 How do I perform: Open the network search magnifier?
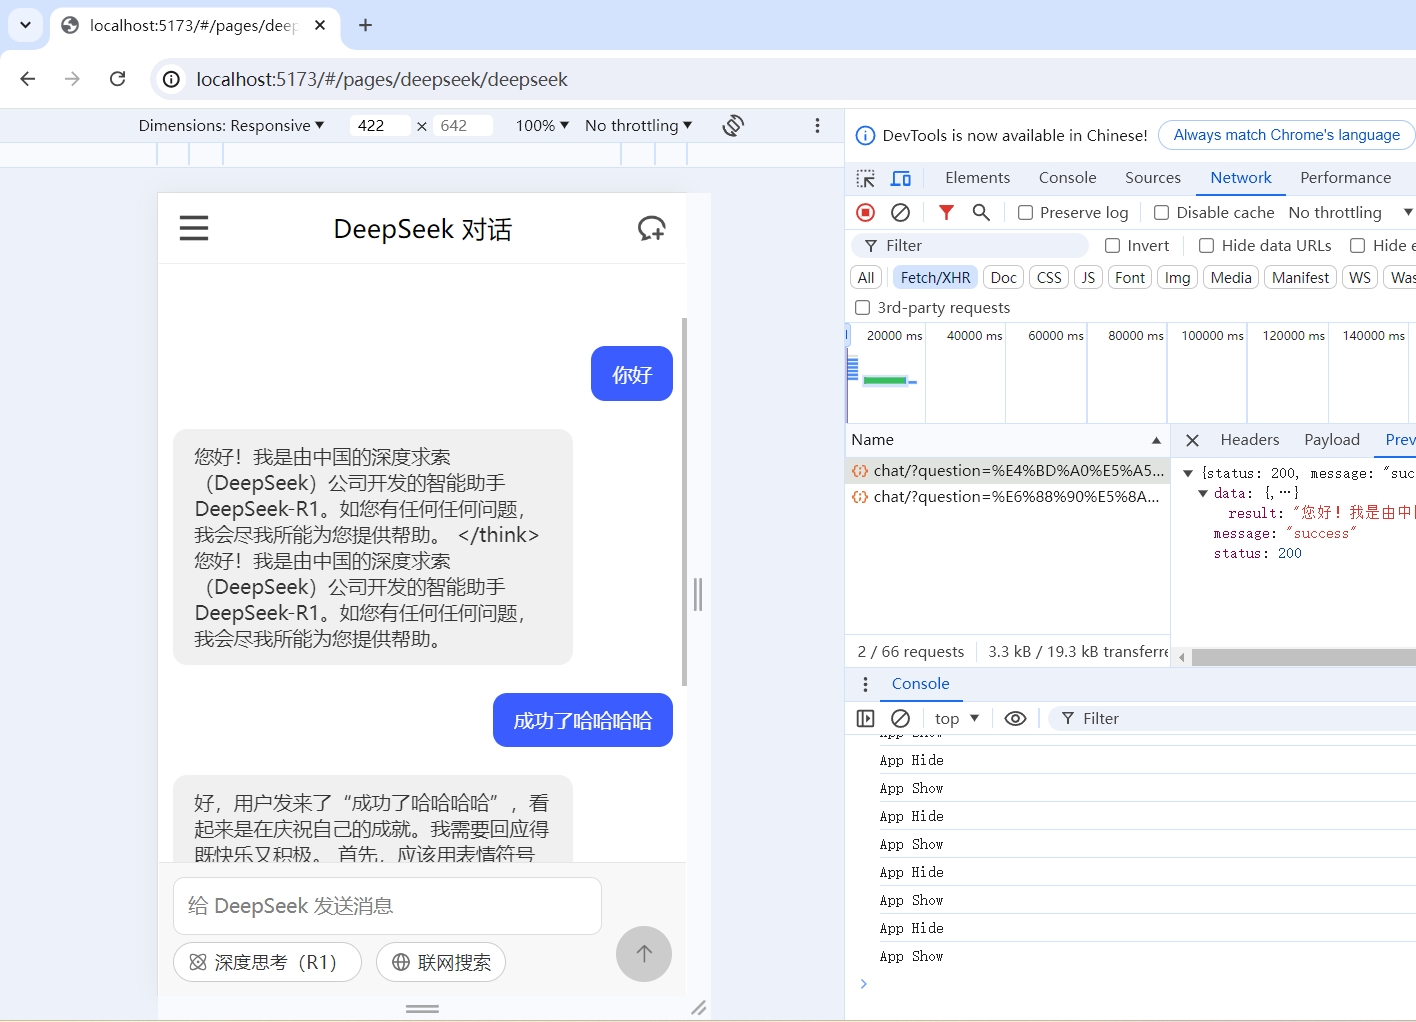(x=981, y=212)
